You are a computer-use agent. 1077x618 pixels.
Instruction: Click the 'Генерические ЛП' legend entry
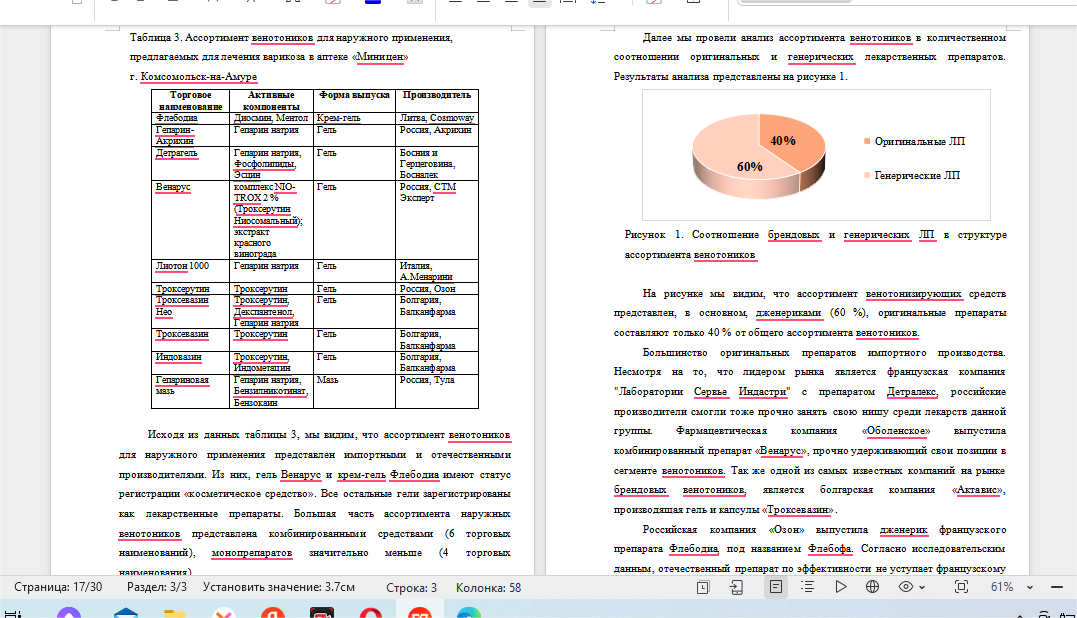911,176
